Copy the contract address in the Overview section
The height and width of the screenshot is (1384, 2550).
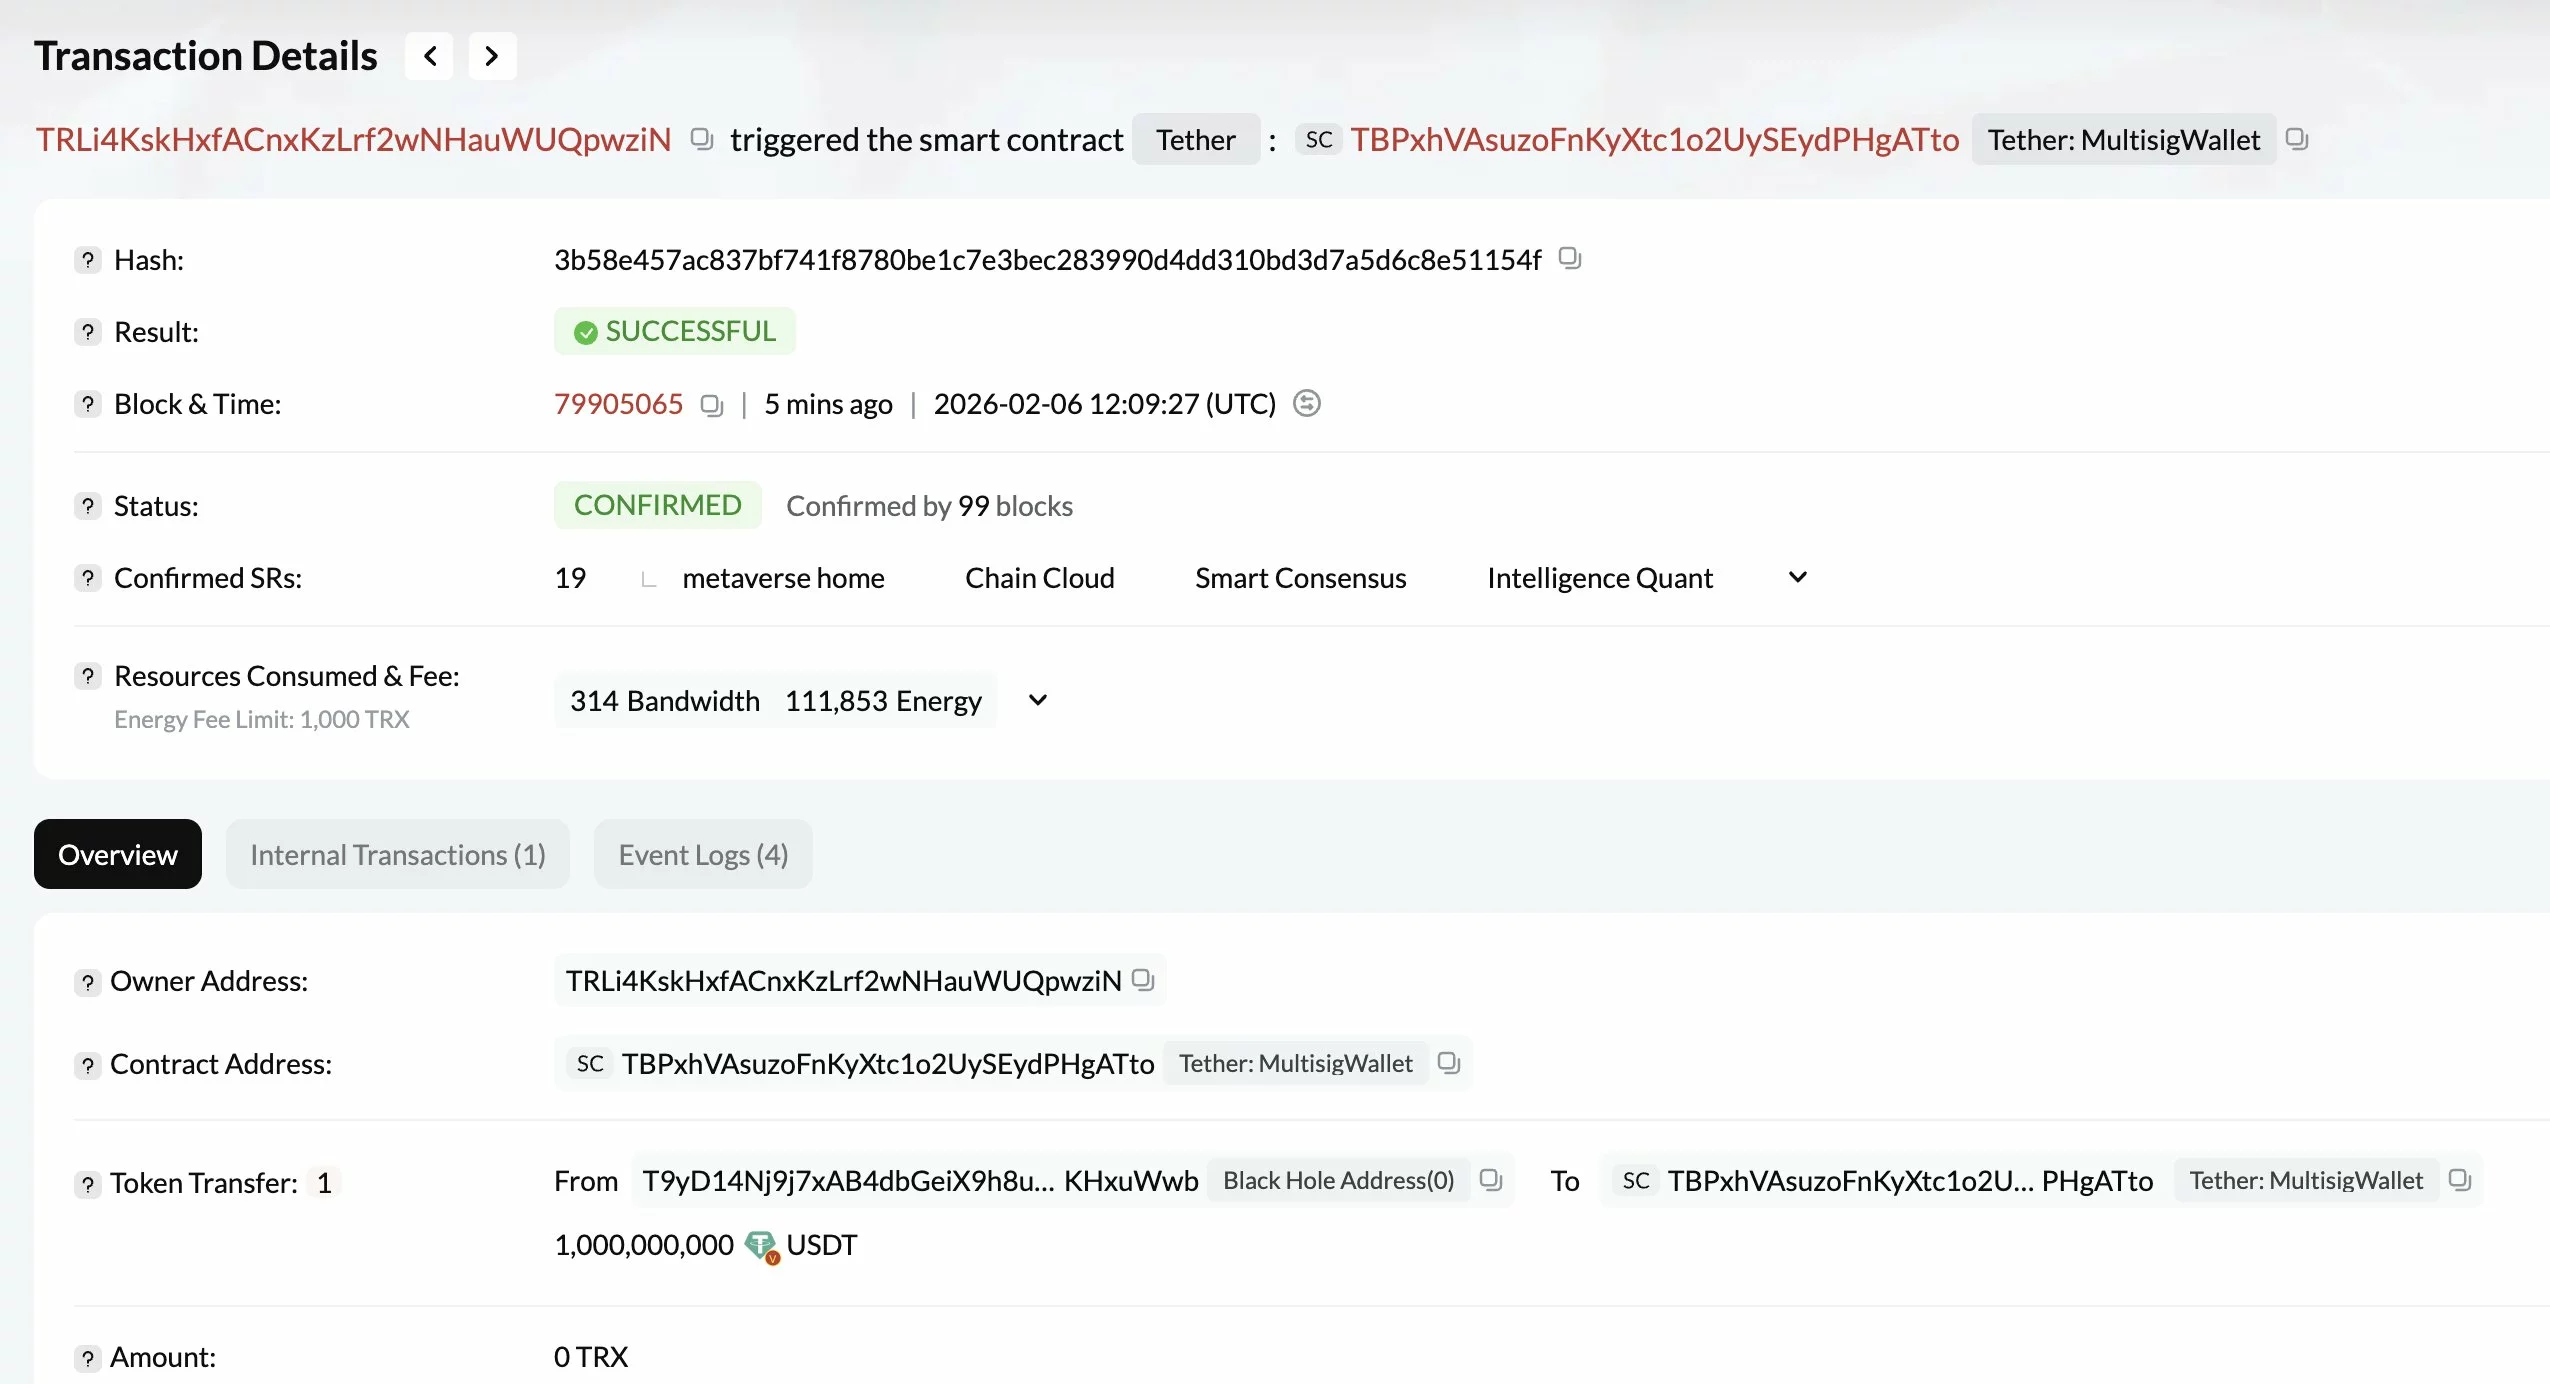click(x=1448, y=1063)
